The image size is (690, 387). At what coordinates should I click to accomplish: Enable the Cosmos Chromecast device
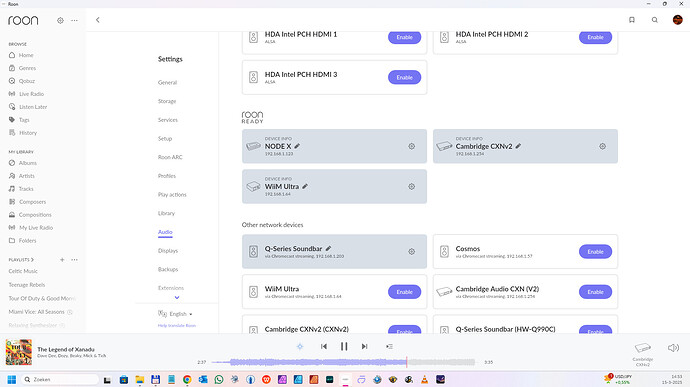tap(595, 252)
